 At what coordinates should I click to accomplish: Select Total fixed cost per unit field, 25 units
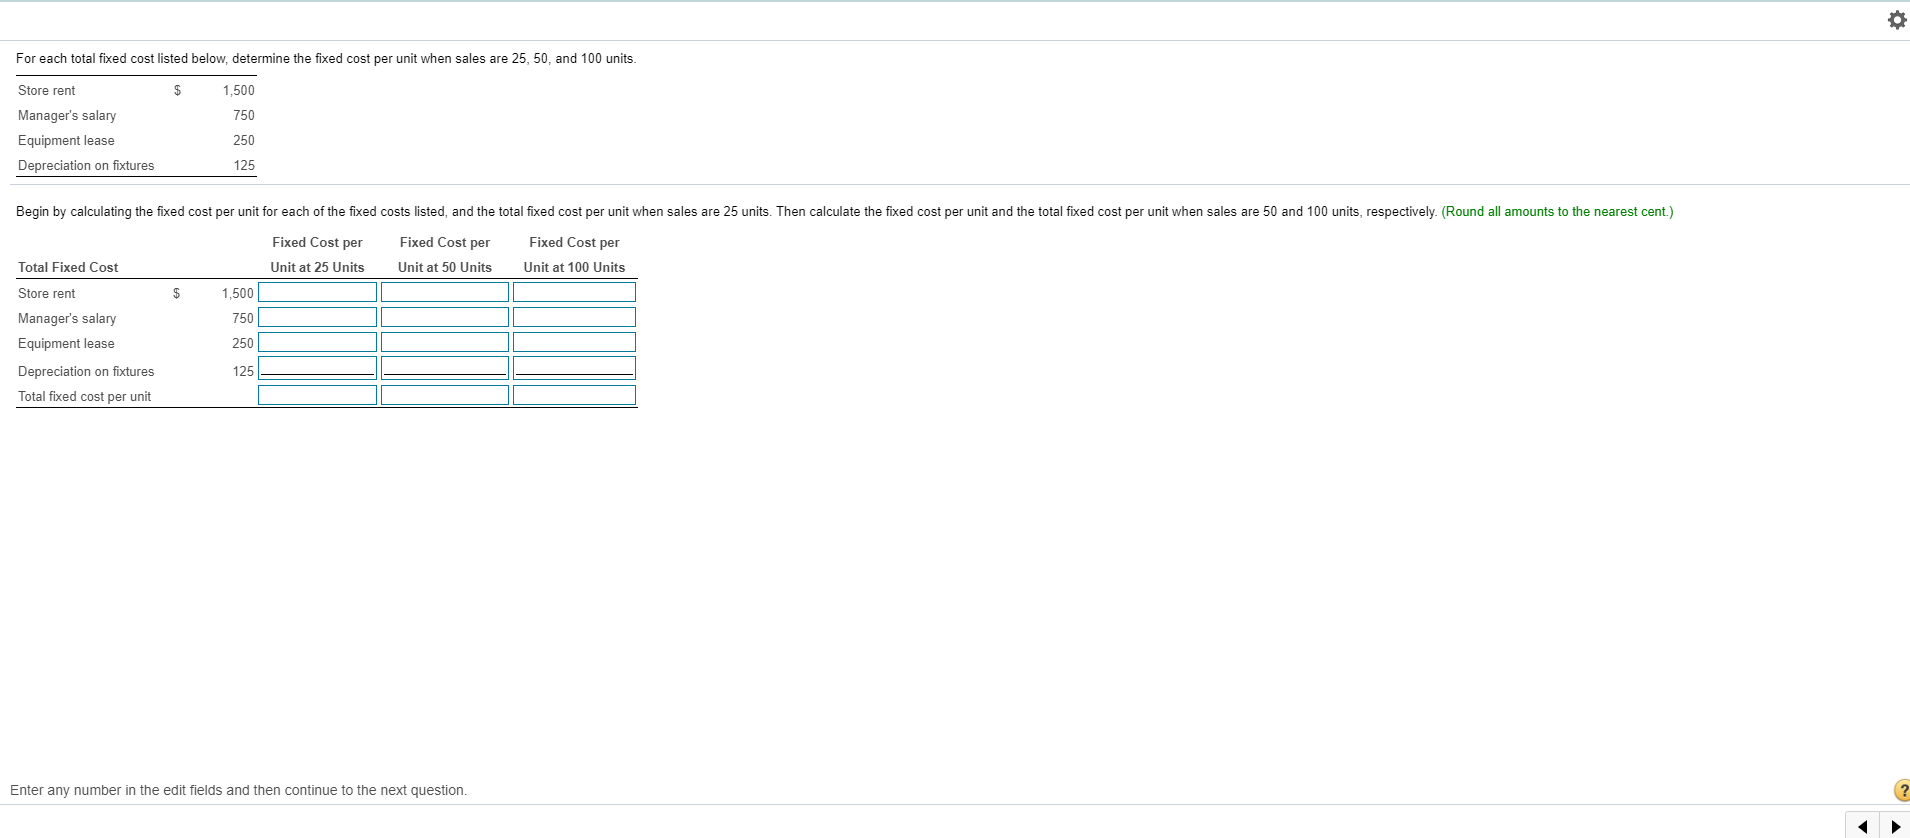(x=317, y=395)
